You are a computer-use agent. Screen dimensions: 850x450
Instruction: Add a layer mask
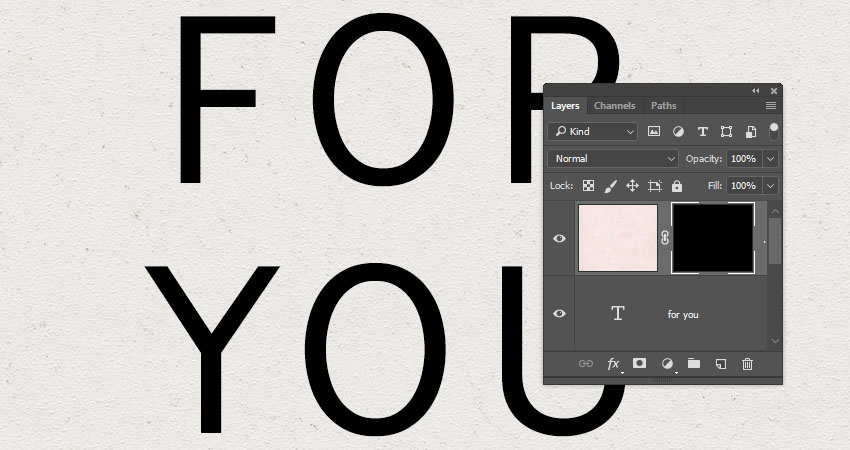pyautogui.click(x=640, y=363)
